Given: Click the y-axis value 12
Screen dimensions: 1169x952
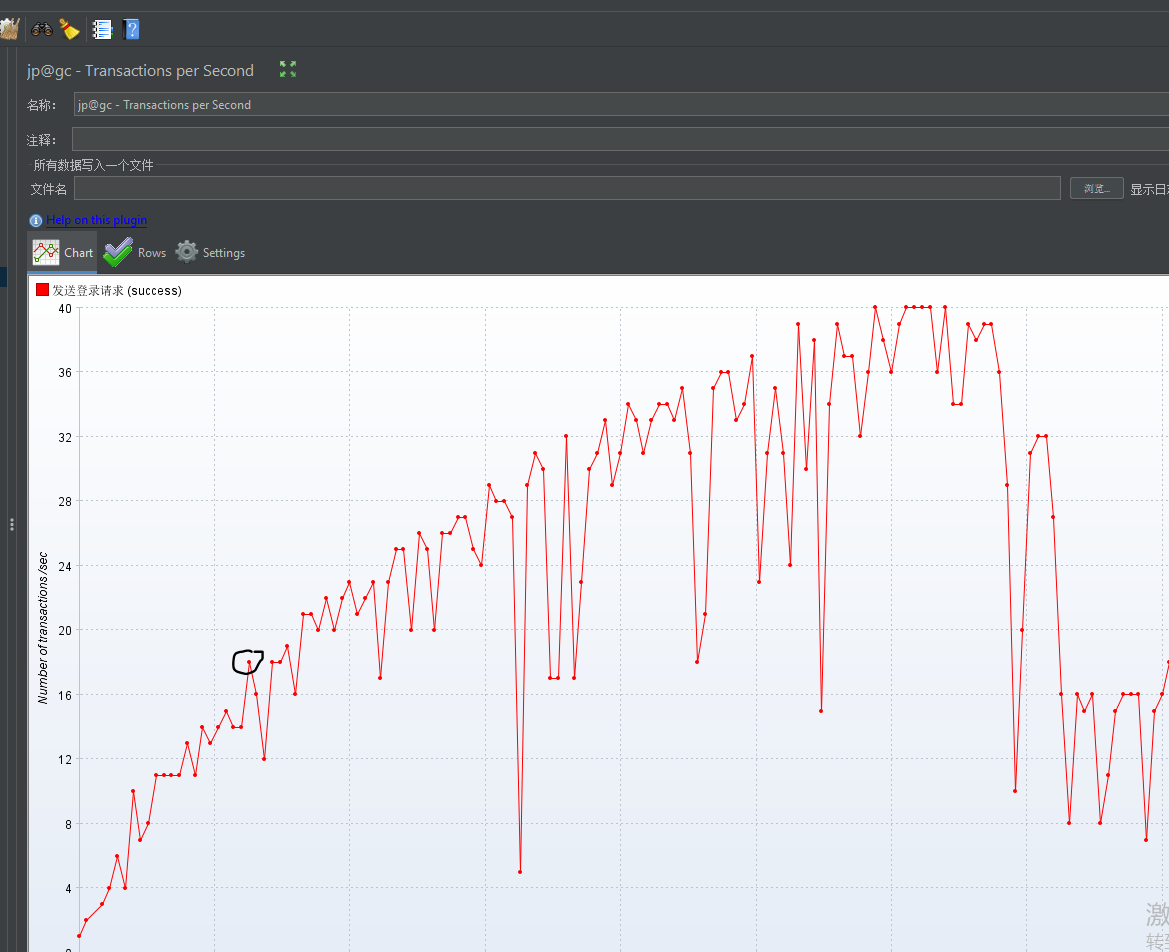Looking at the screenshot, I should [65, 759].
